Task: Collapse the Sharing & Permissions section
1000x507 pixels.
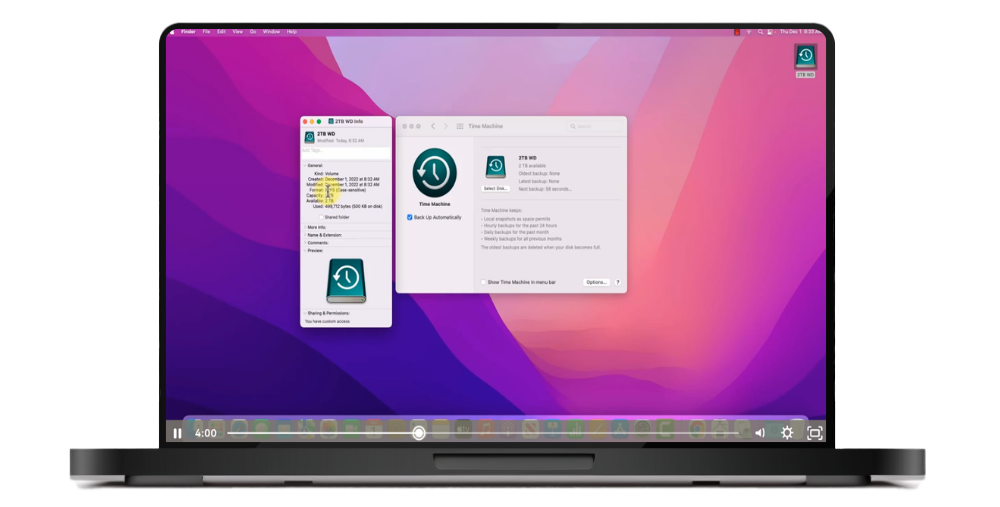Action: click(x=304, y=313)
